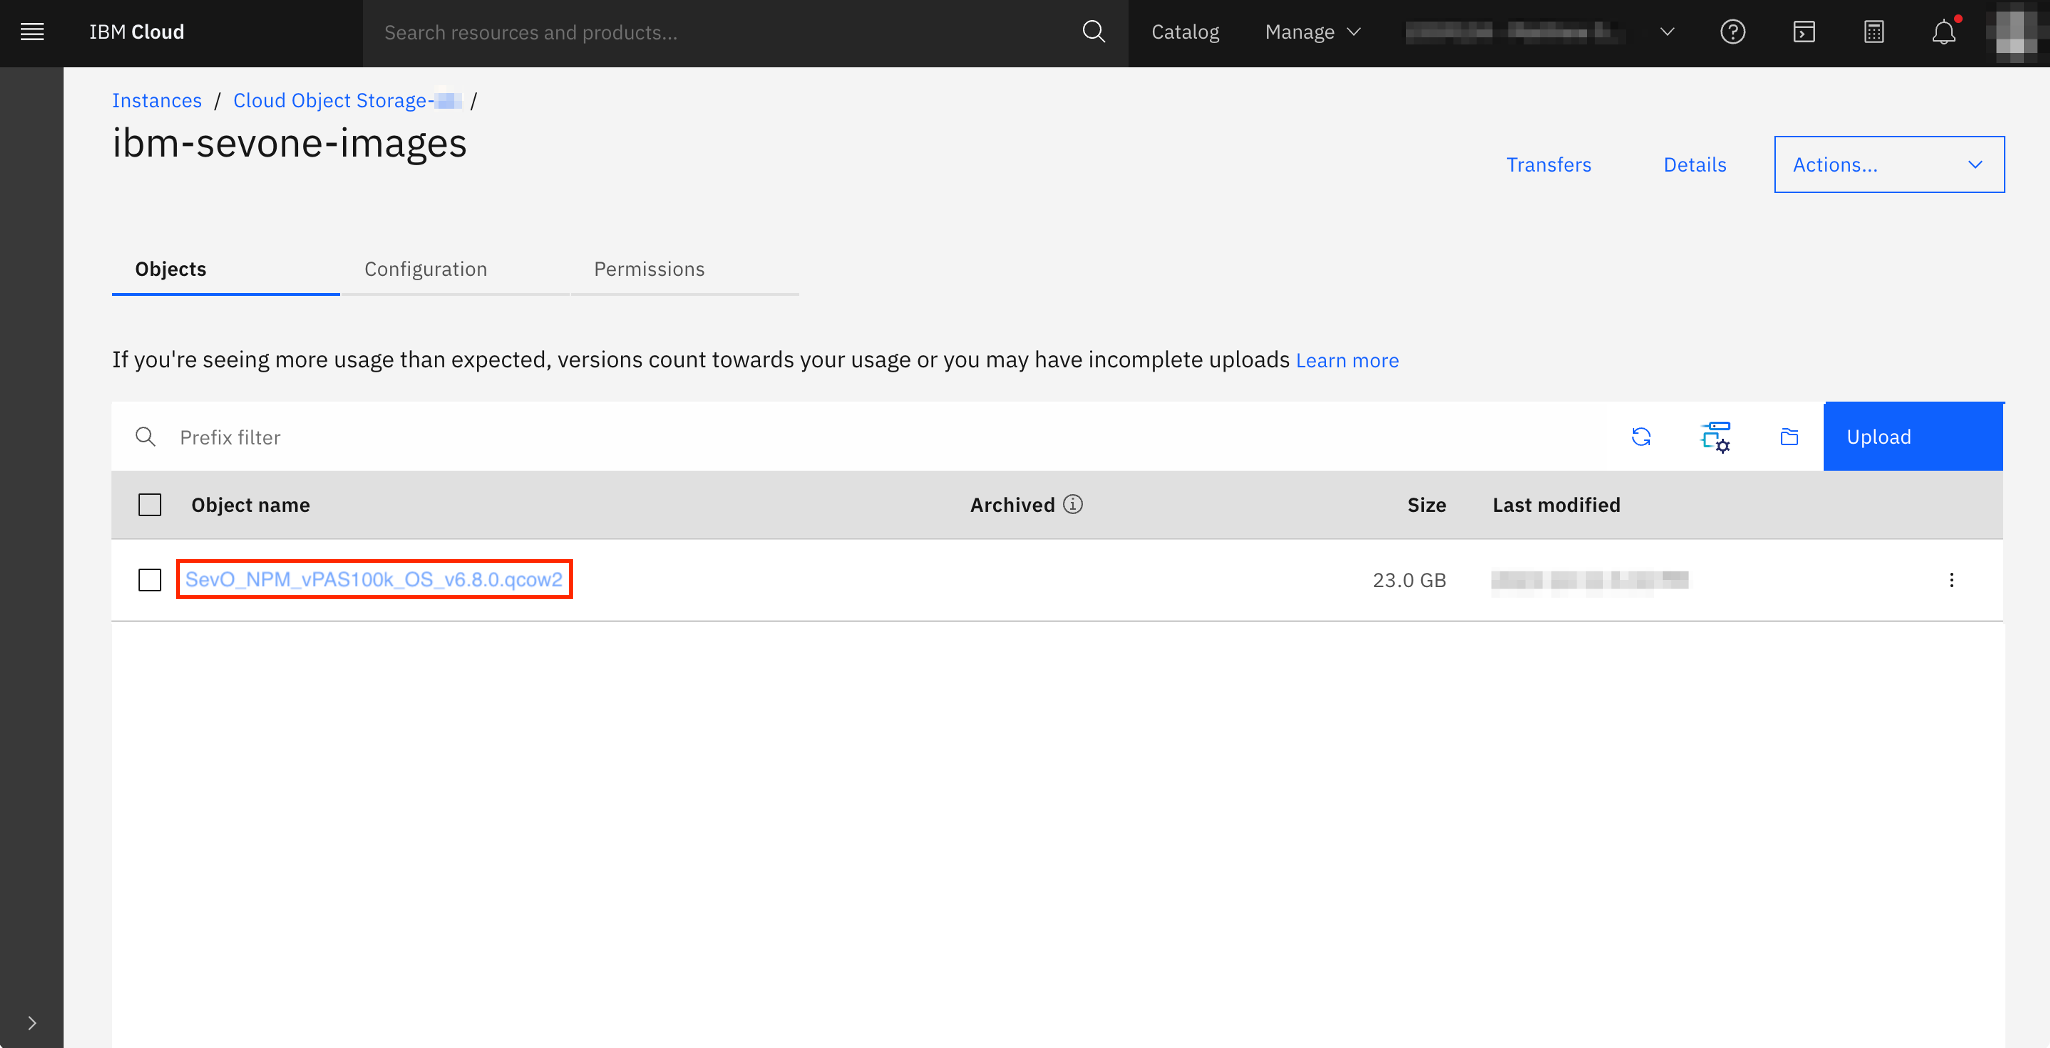
Task: Open the SevO_NPM_vPAS100k_OS_v6.8.0.qcow2 object
Action: pos(374,580)
